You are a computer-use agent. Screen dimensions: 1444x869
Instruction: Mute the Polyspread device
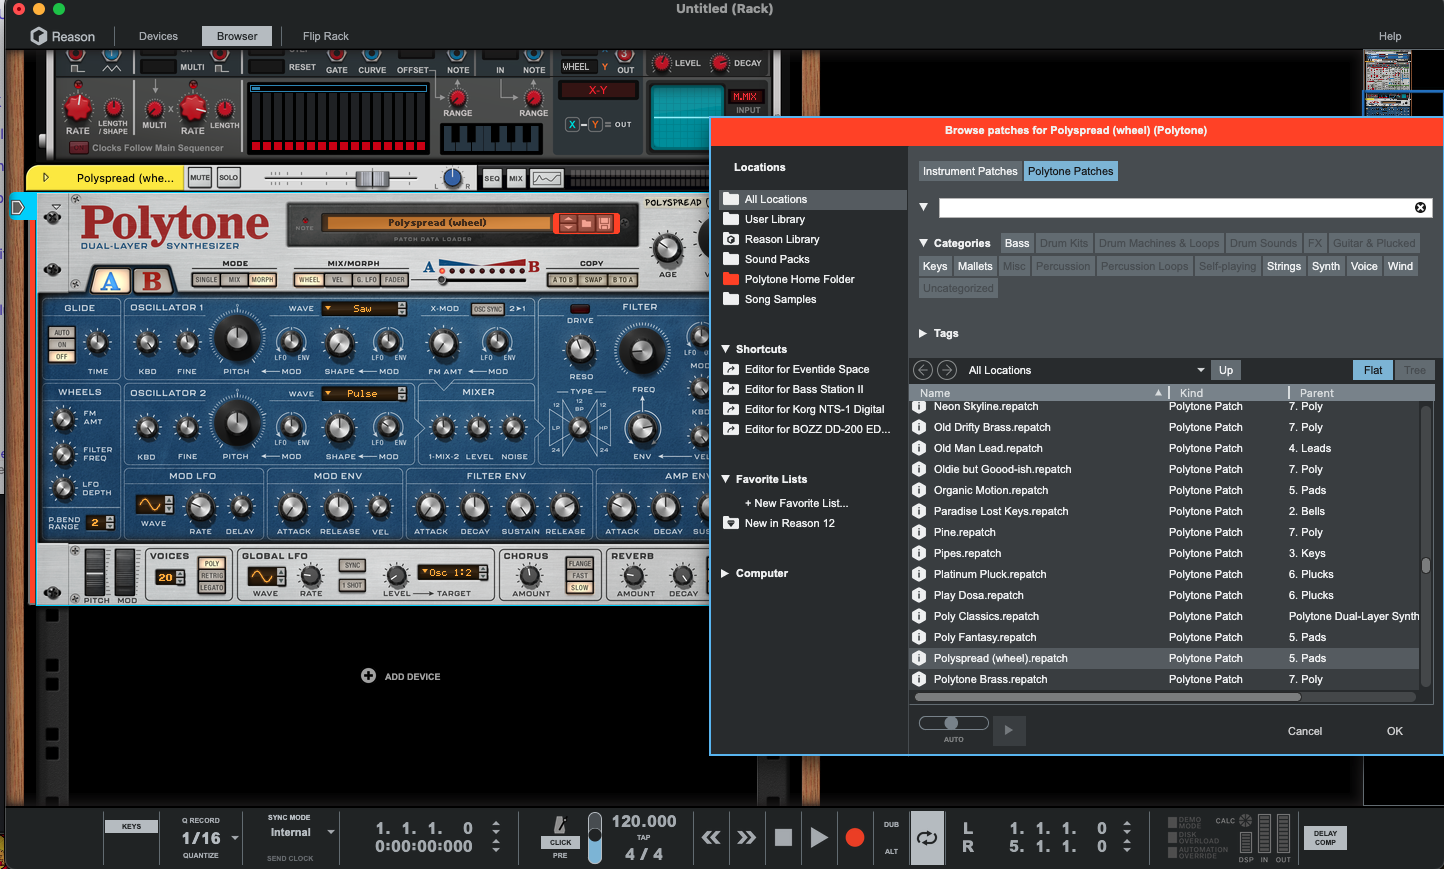[200, 178]
